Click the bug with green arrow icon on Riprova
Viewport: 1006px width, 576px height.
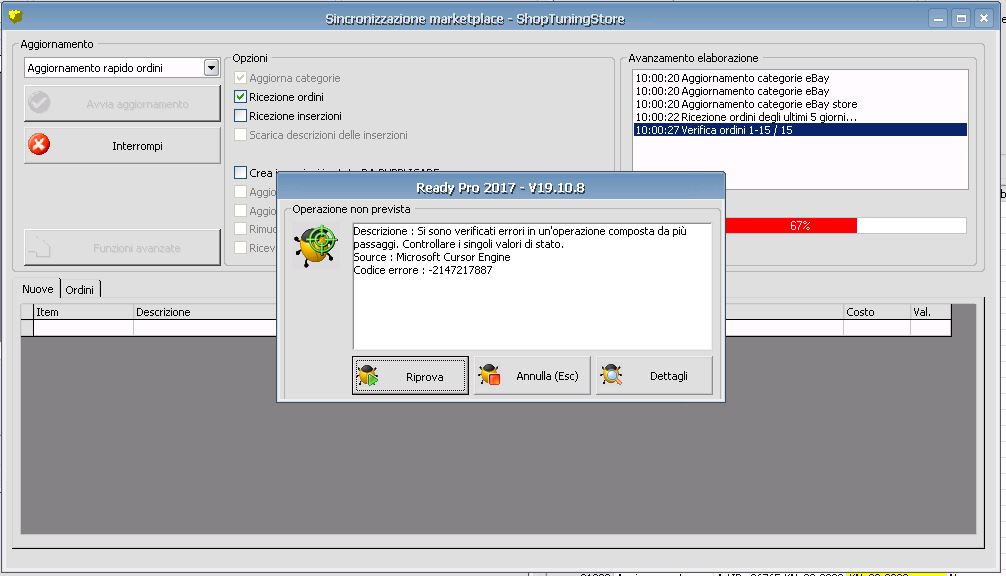[368, 375]
